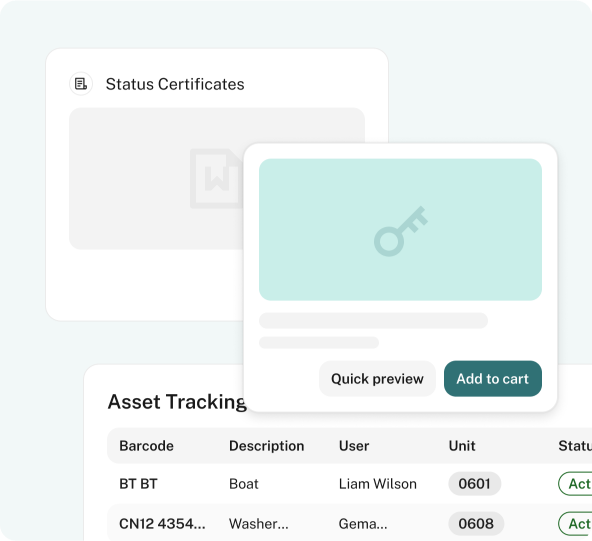
Task: Click the Status Certificates card title
Action: click(x=175, y=84)
